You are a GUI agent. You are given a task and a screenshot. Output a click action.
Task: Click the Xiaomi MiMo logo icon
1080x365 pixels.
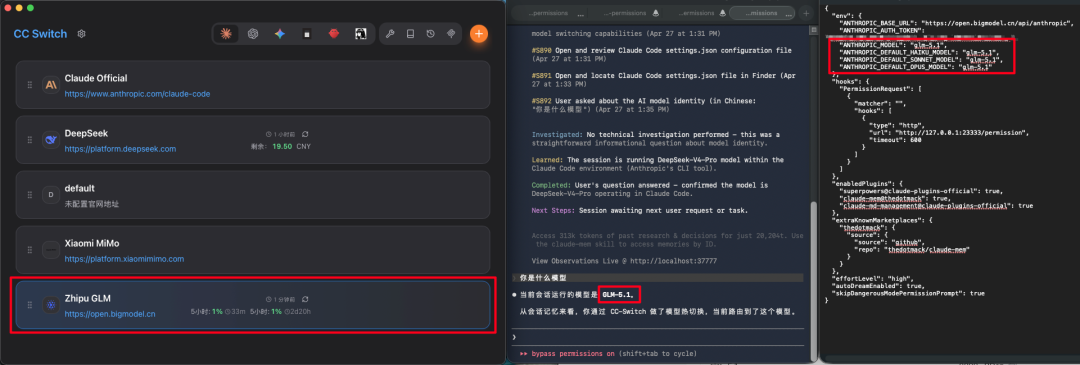tap(50, 250)
